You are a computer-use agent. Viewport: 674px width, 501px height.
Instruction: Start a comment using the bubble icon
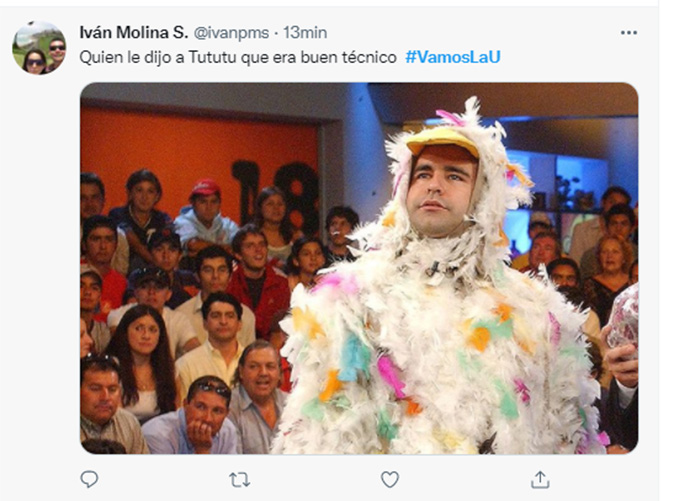[x=89, y=479]
